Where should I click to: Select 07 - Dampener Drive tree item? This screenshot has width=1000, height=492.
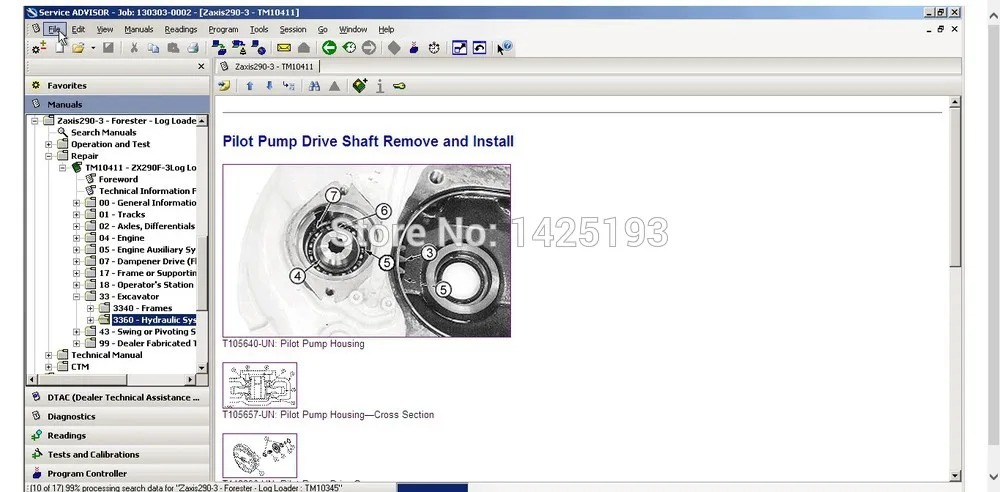147,262
